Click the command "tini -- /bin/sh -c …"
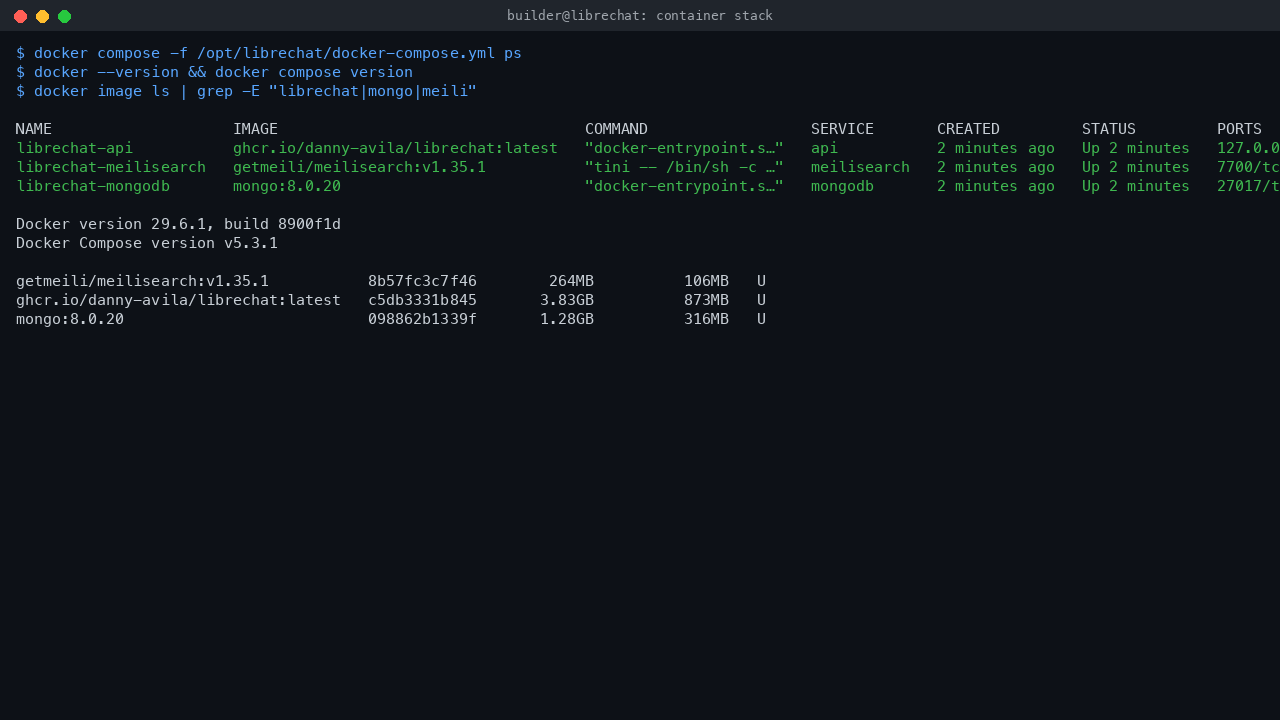 tap(684, 167)
